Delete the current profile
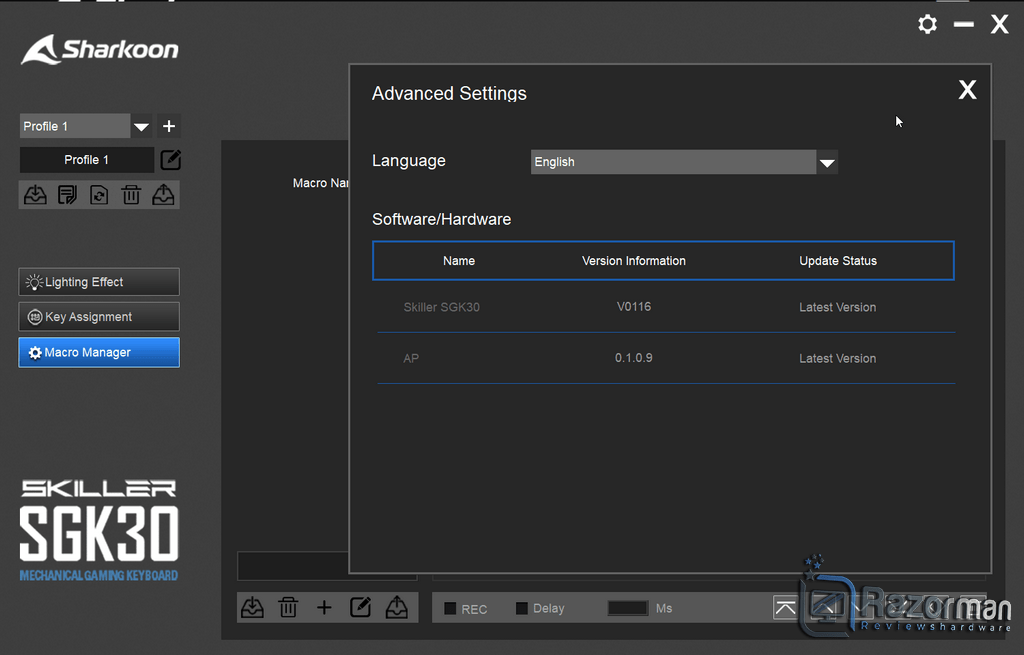Image resolution: width=1024 pixels, height=655 pixels. (131, 195)
